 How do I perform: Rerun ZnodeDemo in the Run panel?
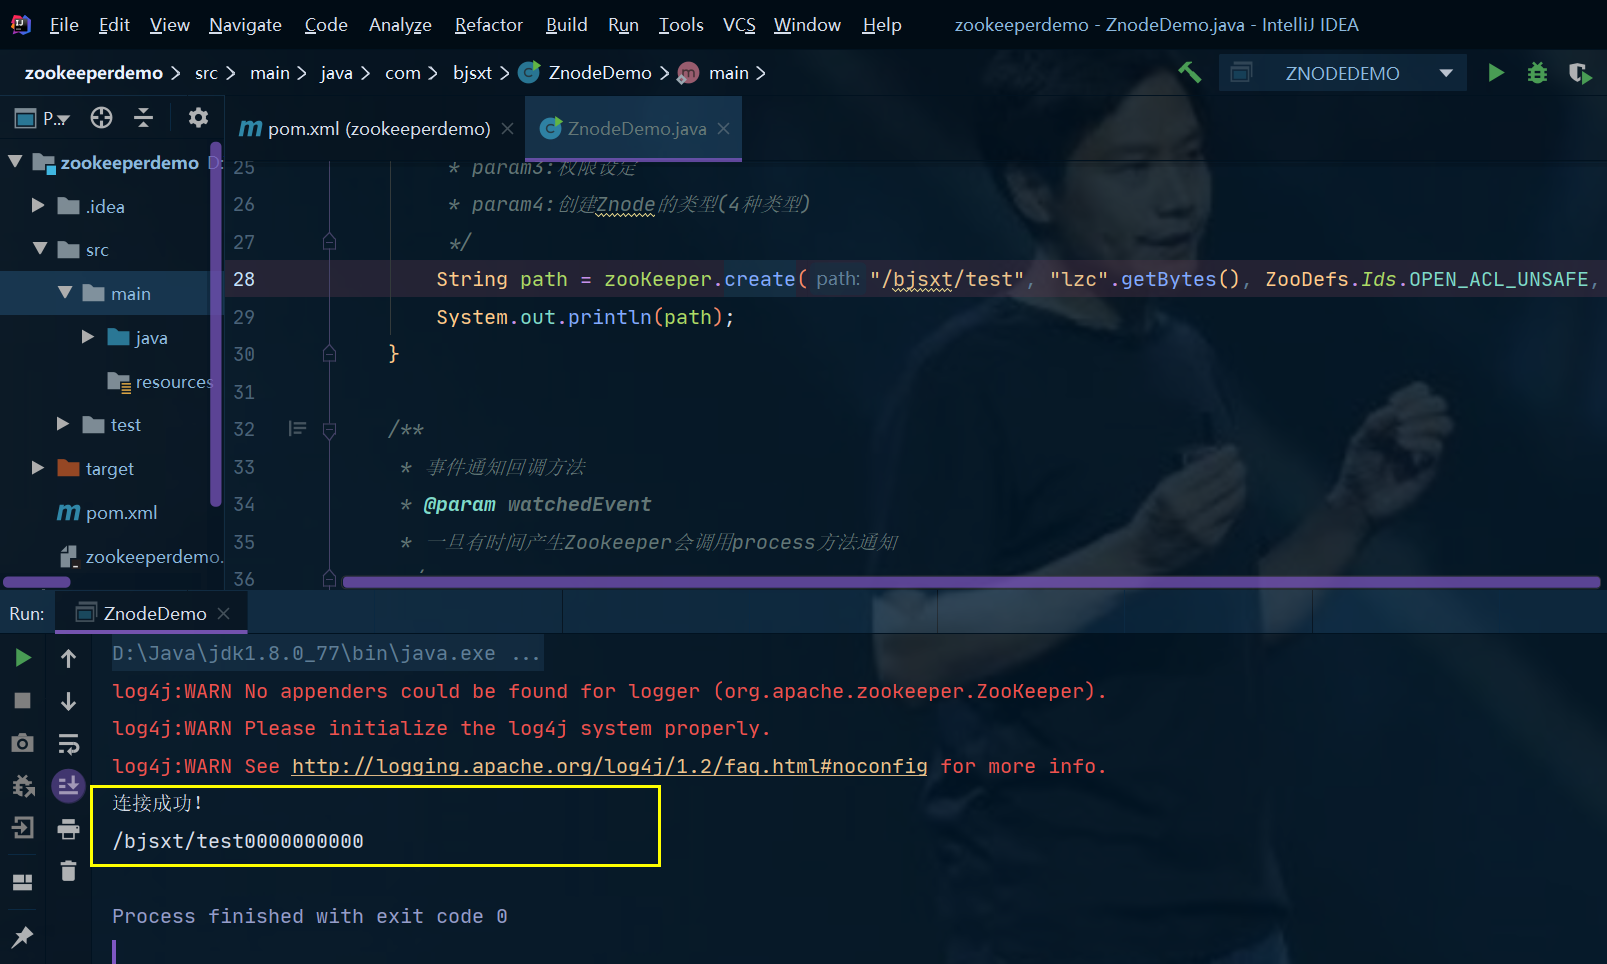23,657
